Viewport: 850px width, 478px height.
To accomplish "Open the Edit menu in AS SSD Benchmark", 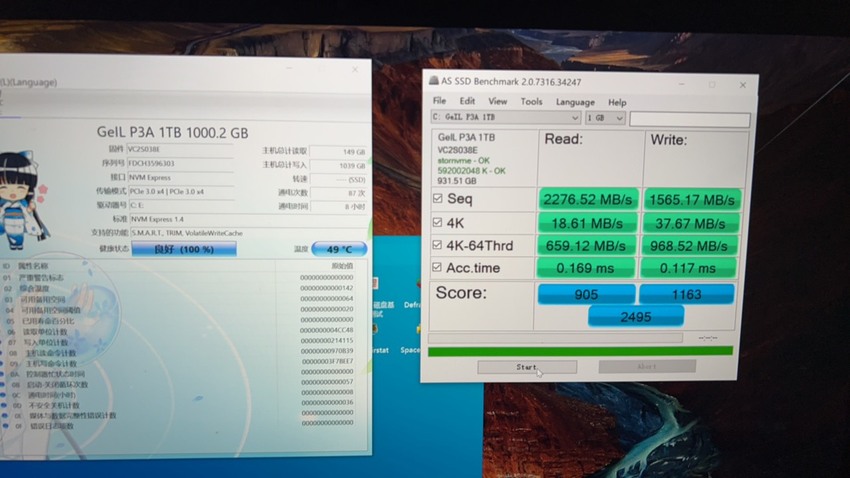I will [467, 101].
